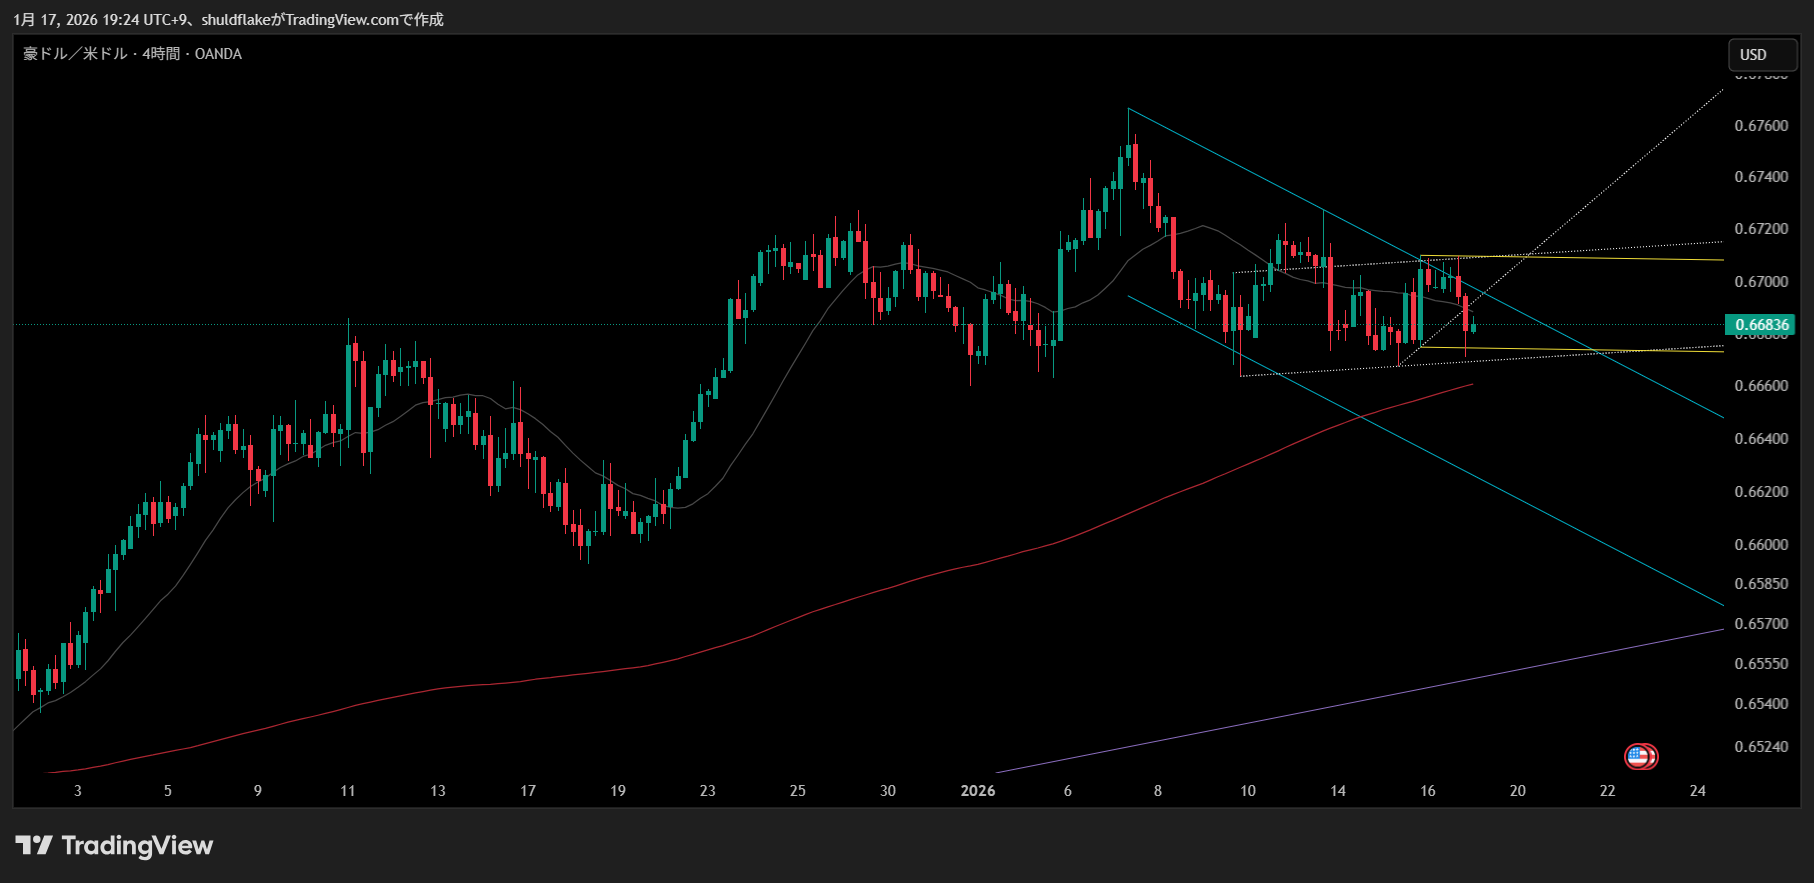Click date label 23 on time axis
The width and height of the screenshot is (1814, 883).
point(707,791)
